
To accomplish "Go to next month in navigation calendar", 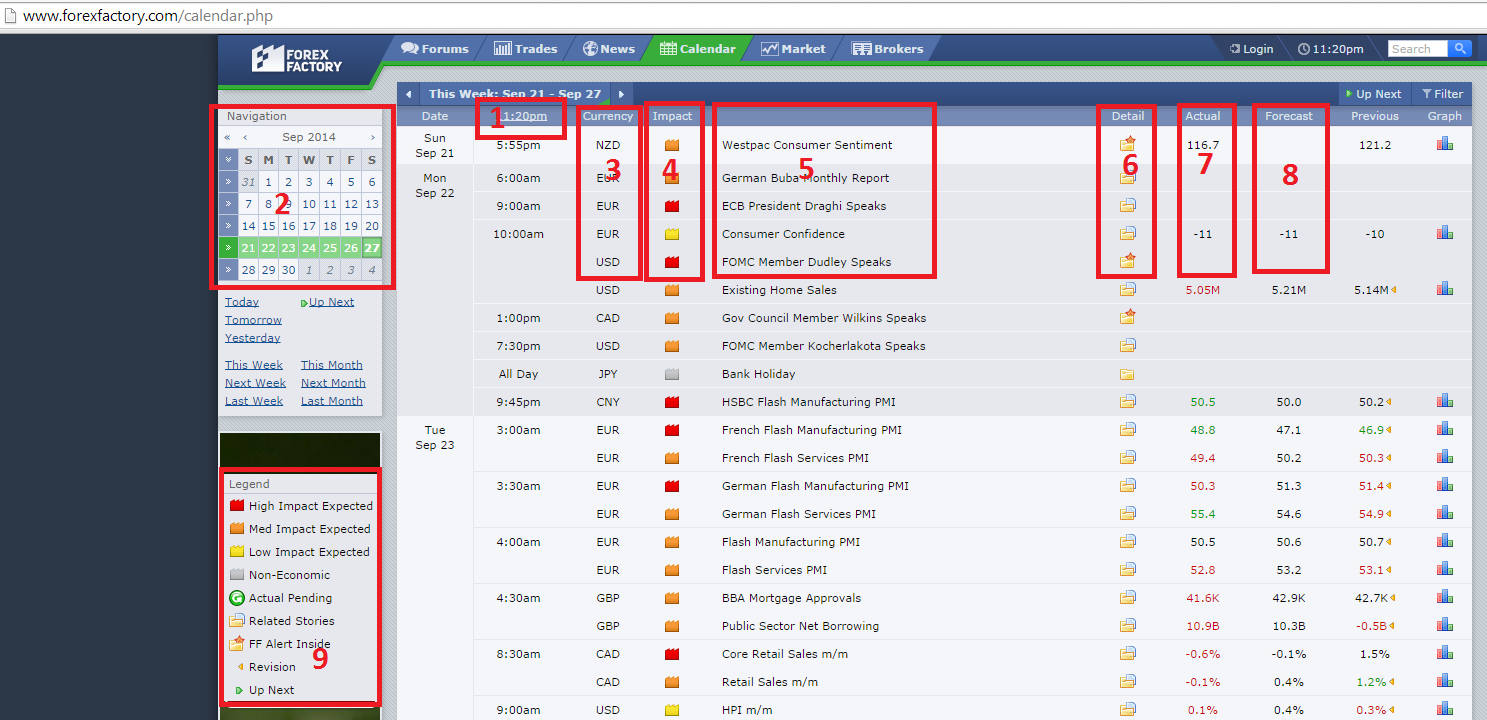I will pos(373,137).
